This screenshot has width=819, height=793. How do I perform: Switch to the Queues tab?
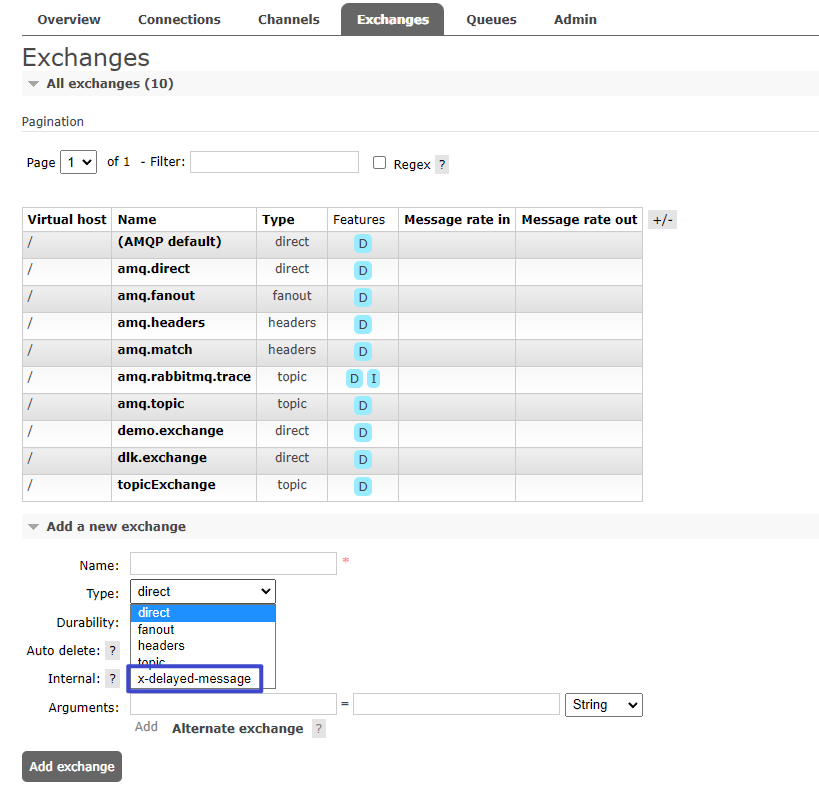click(x=491, y=19)
